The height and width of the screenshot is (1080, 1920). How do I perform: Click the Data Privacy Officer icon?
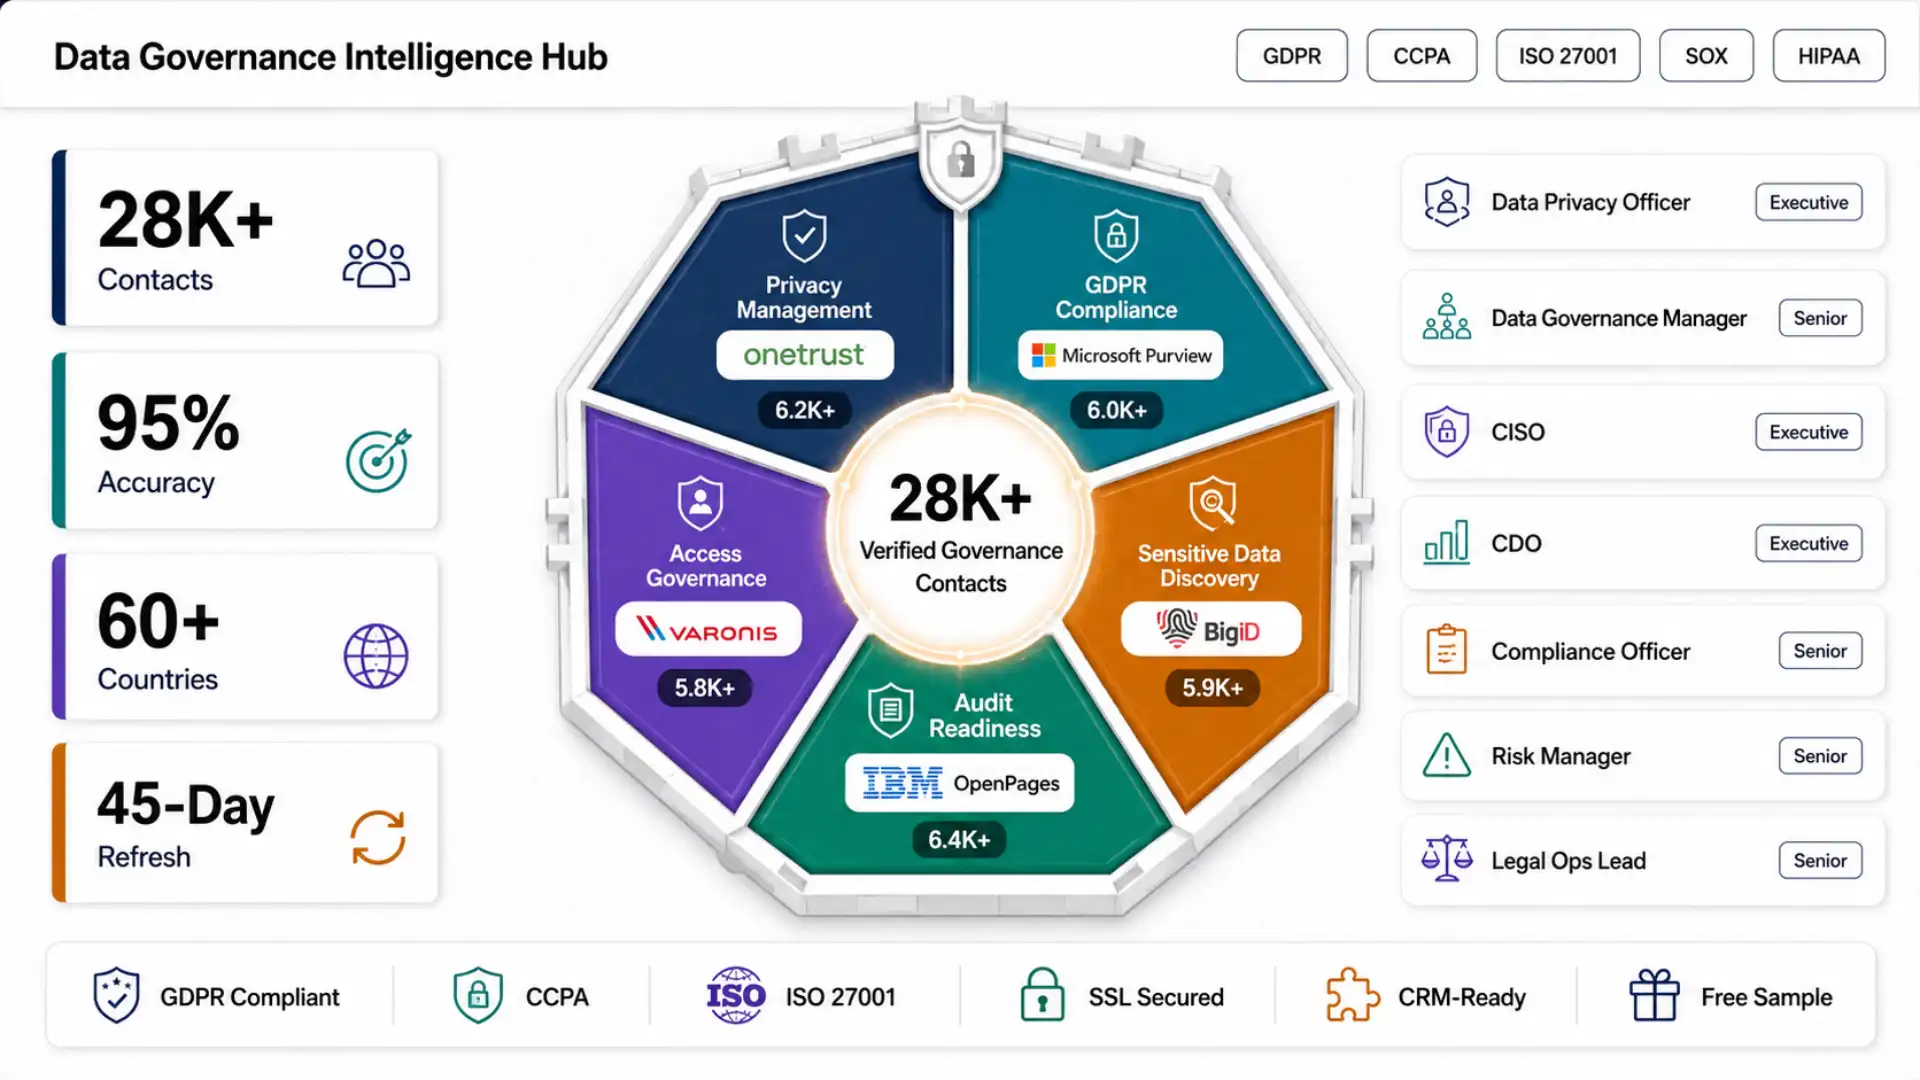[x=1446, y=202]
